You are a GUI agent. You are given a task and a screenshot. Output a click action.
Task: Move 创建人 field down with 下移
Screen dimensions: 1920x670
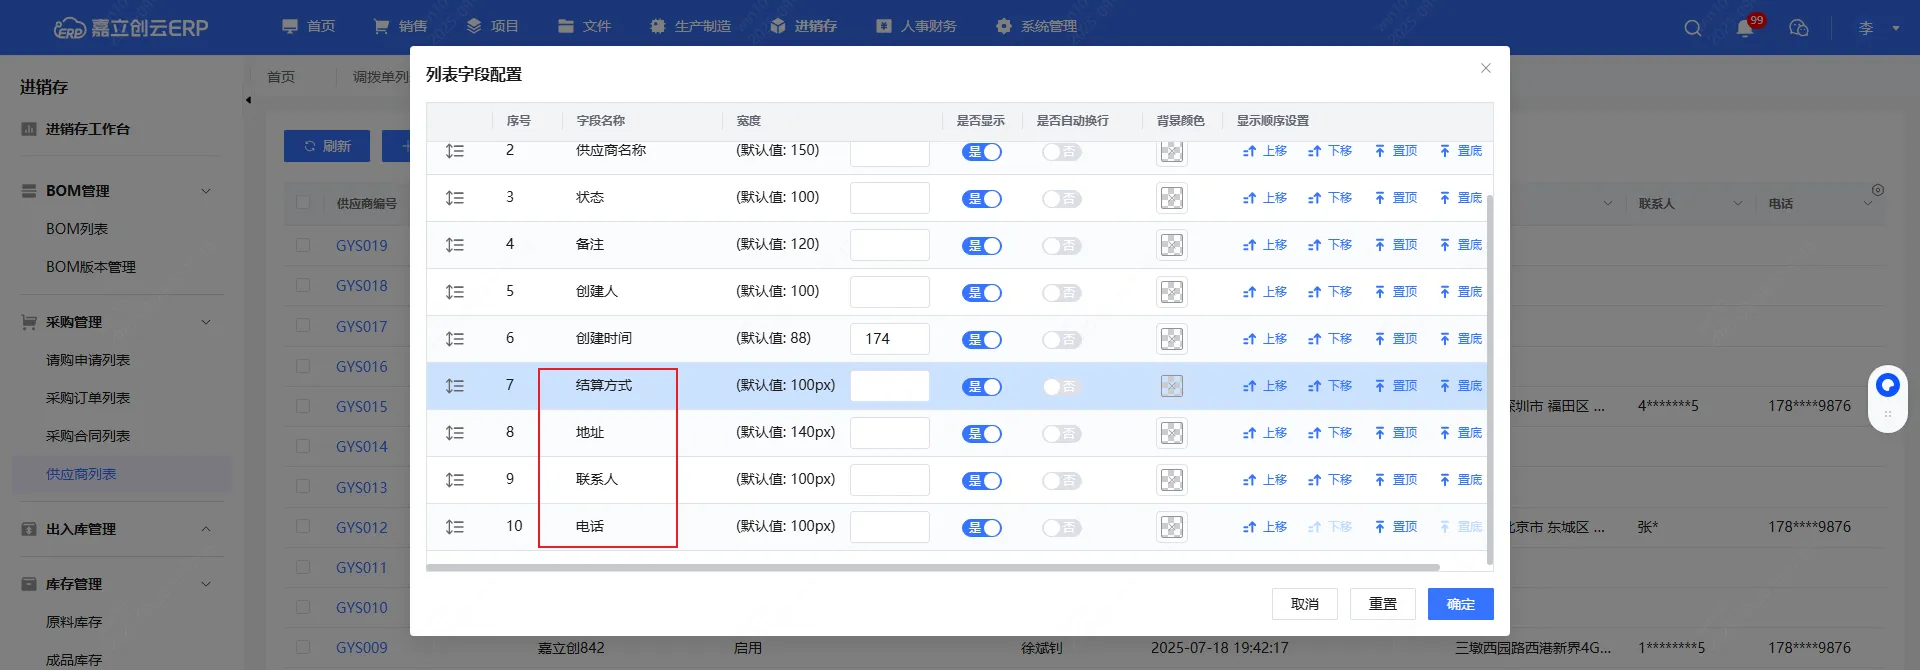1330,292
